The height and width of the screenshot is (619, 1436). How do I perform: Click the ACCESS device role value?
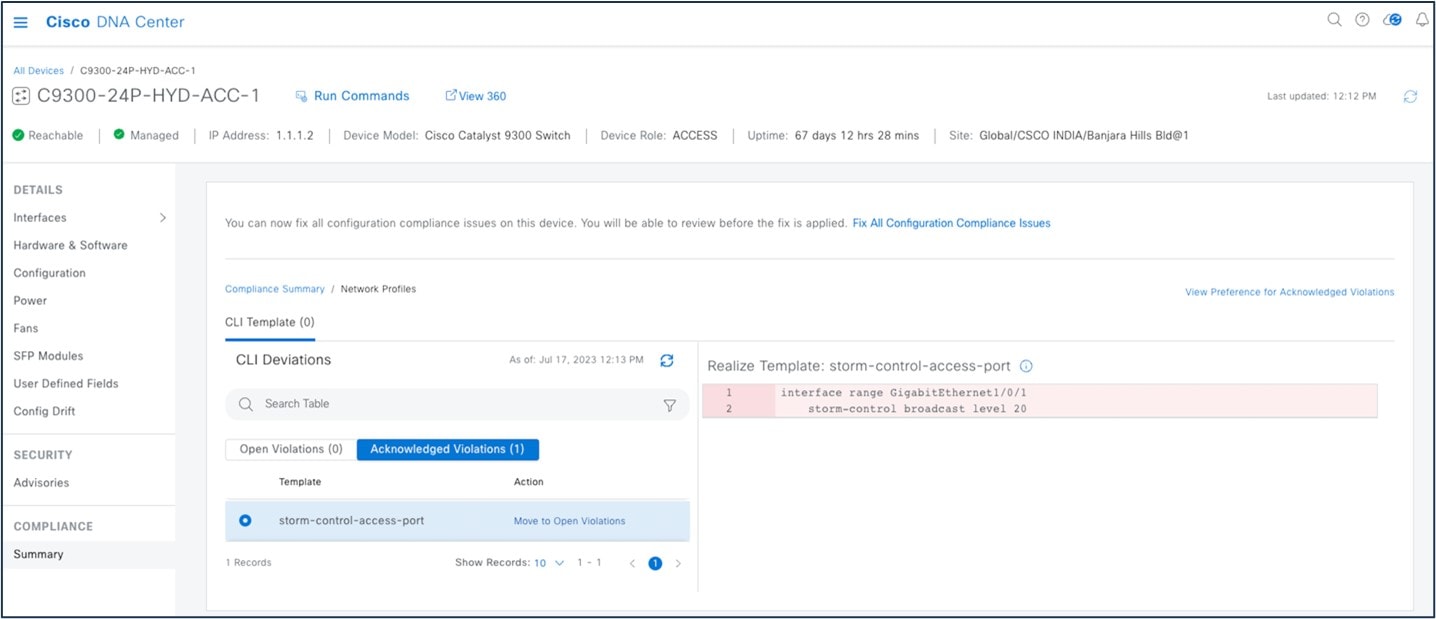click(x=695, y=135)
